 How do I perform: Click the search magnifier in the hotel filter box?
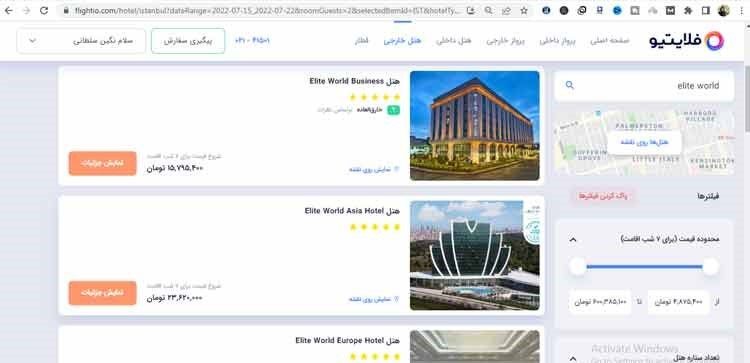pyautogui.click(x=569, y=85)
